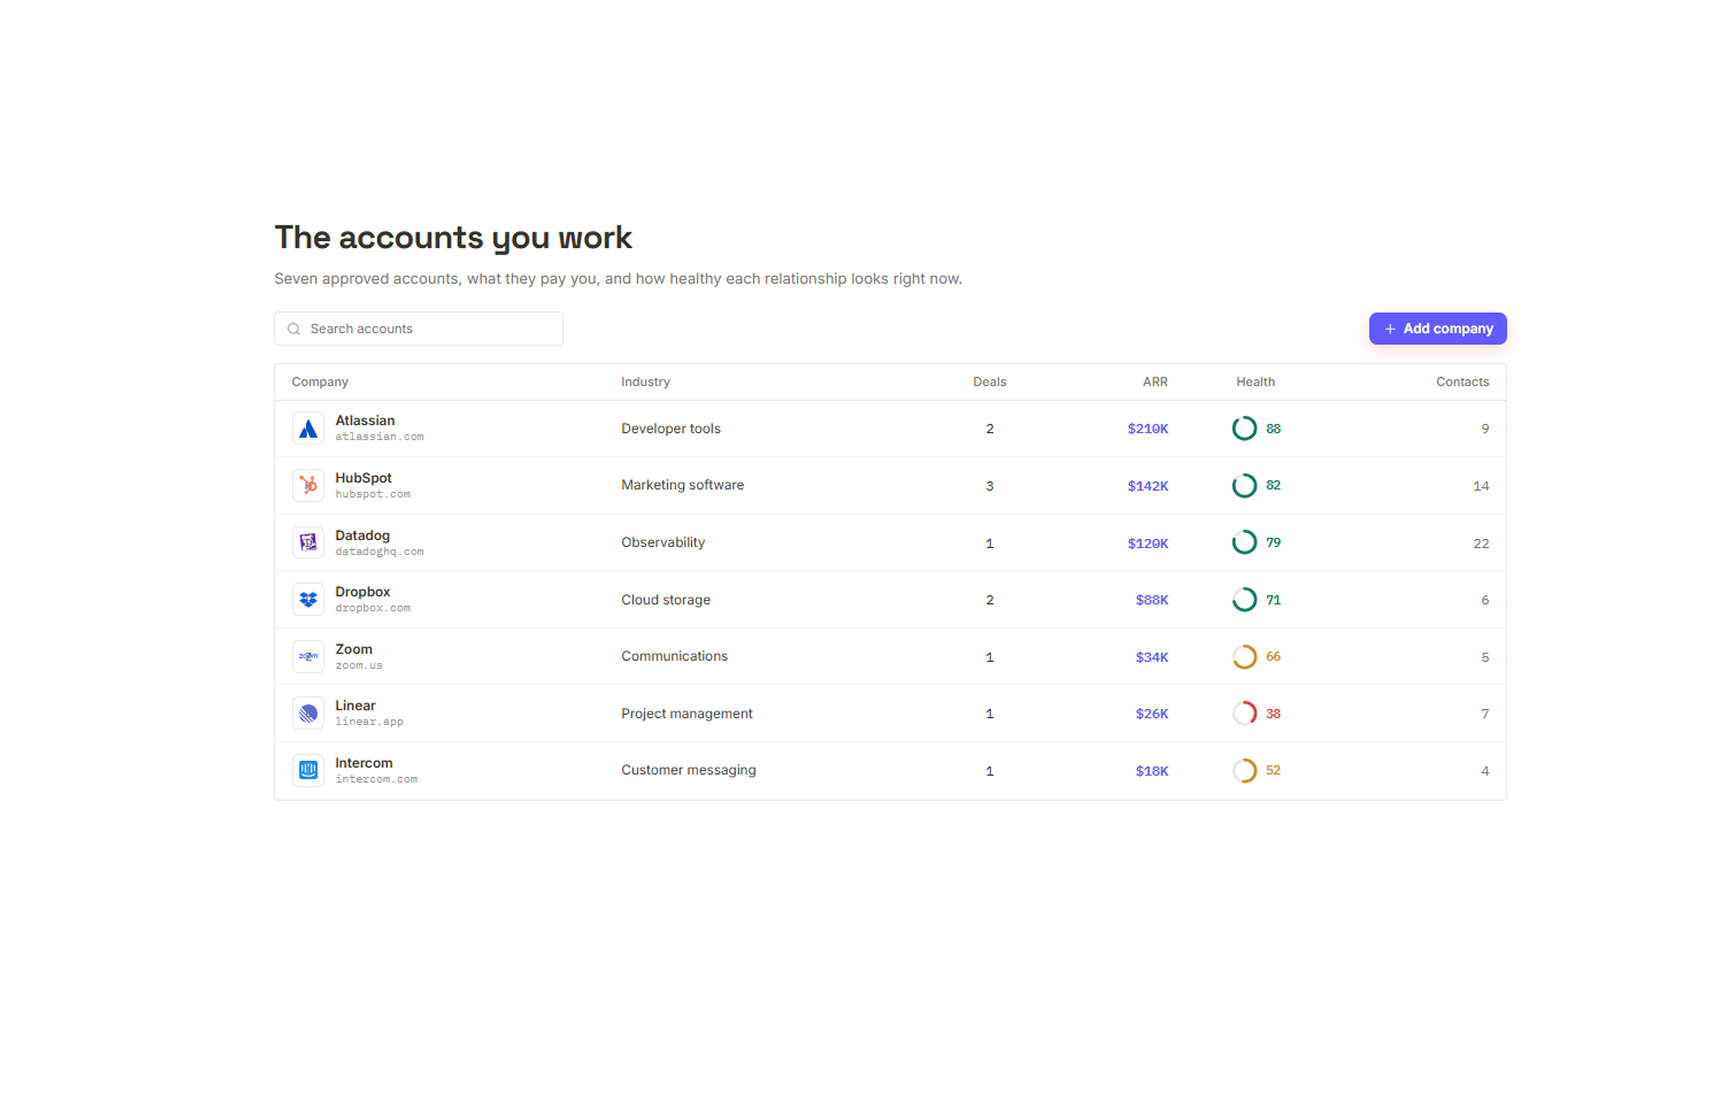Open the Intercom company name
Image resolution: width=1728 pixels, height=1117 pixels.
(x=364, y=763)
